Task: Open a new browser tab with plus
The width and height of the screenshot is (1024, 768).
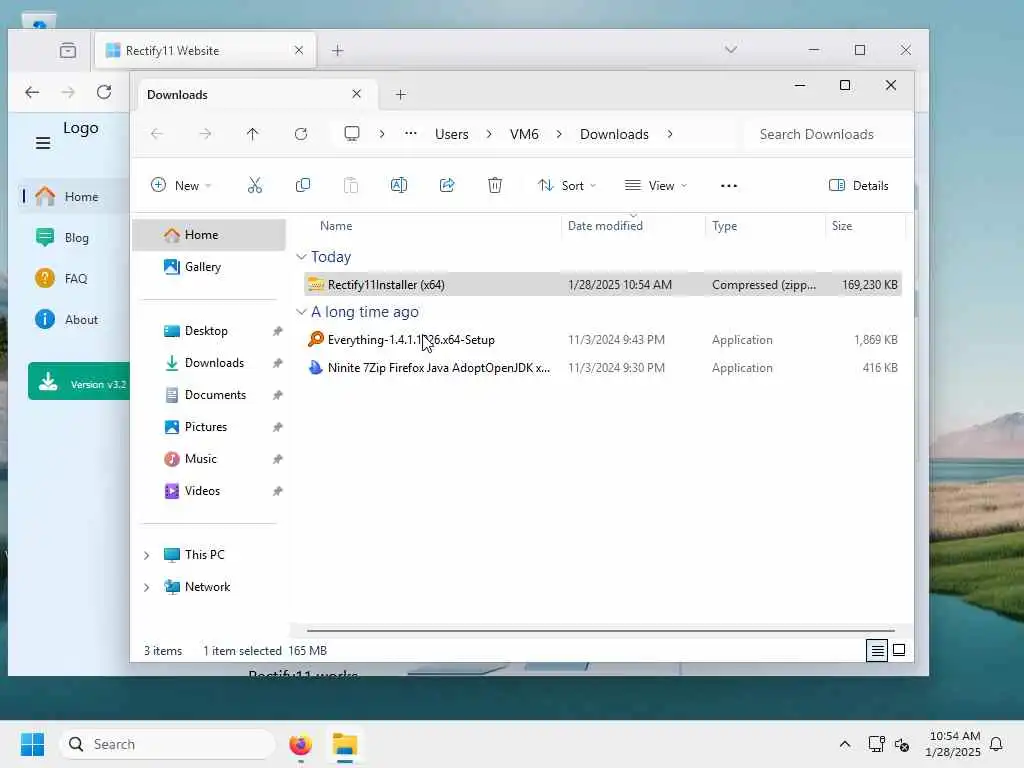Action: tap(338, 50)
